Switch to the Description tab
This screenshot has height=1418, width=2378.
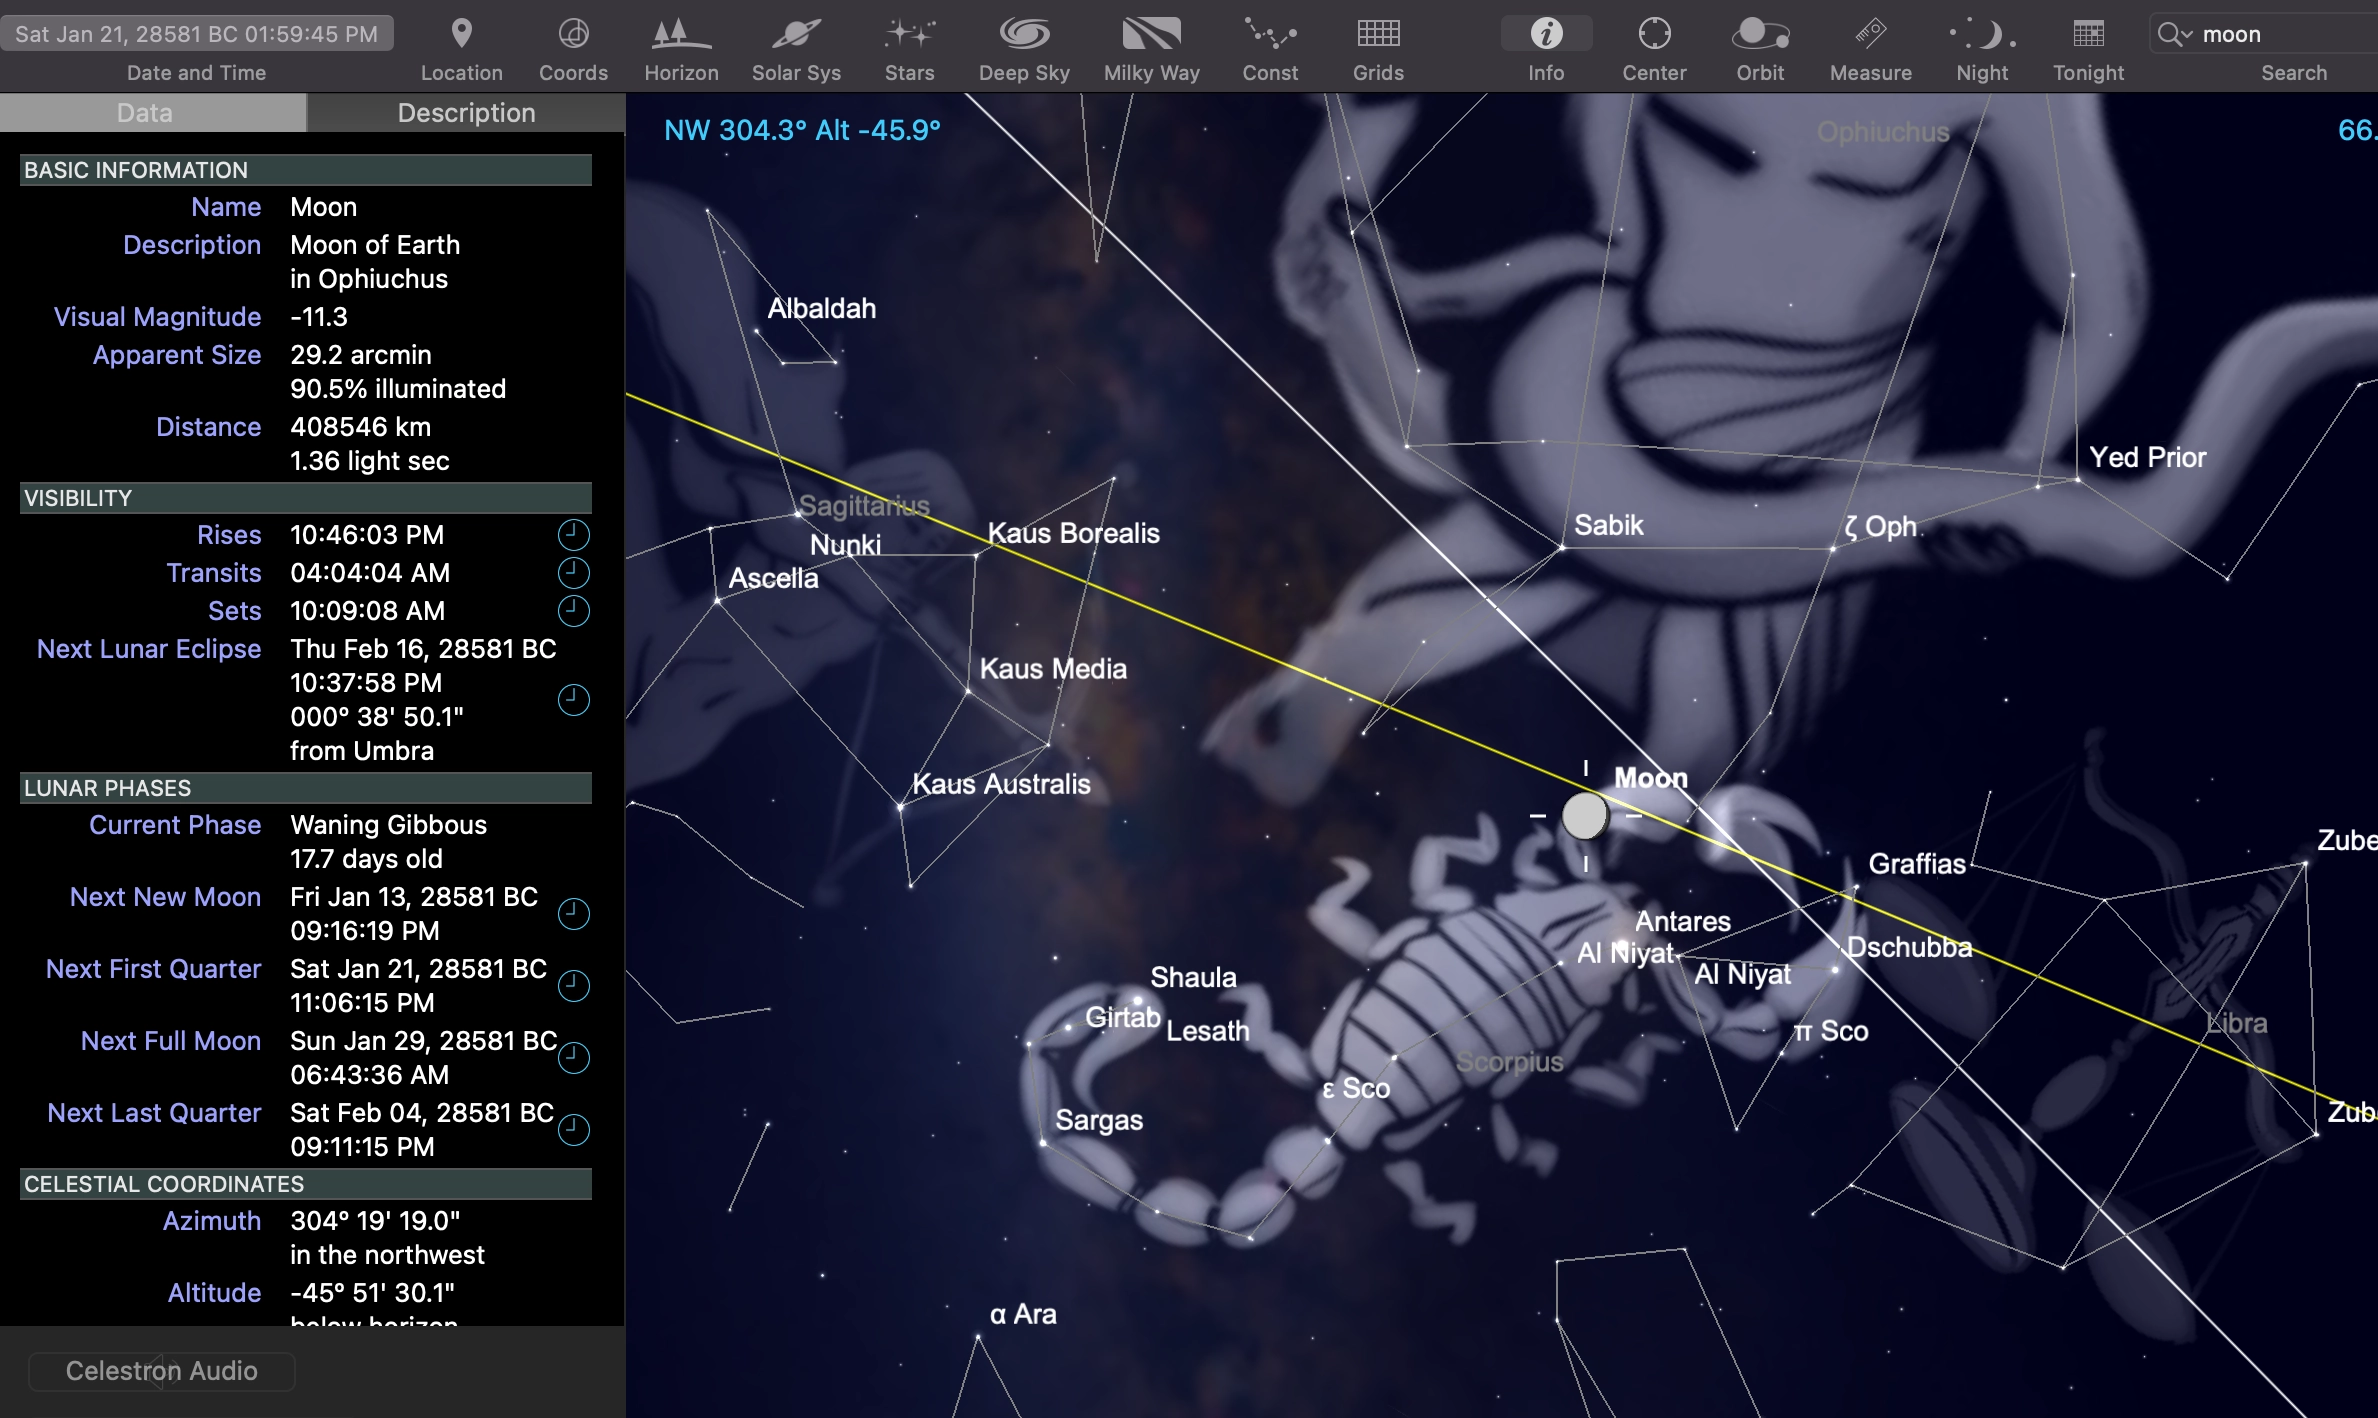pos(466,113)
